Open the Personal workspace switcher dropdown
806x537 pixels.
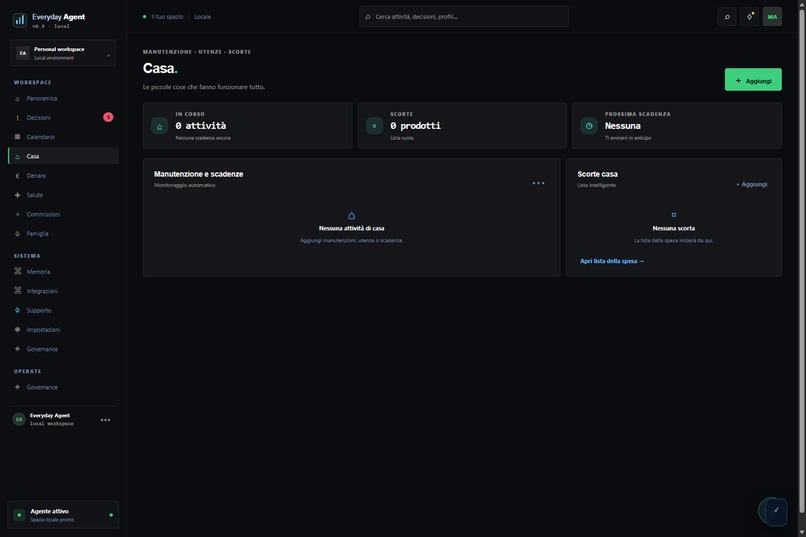[x=63, y=53]
